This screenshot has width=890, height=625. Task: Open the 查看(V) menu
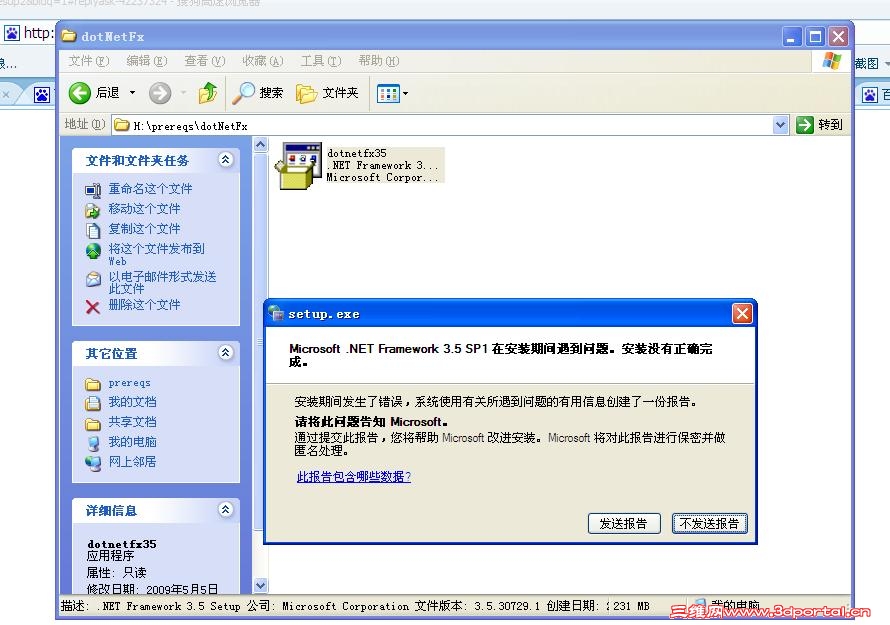204,61
